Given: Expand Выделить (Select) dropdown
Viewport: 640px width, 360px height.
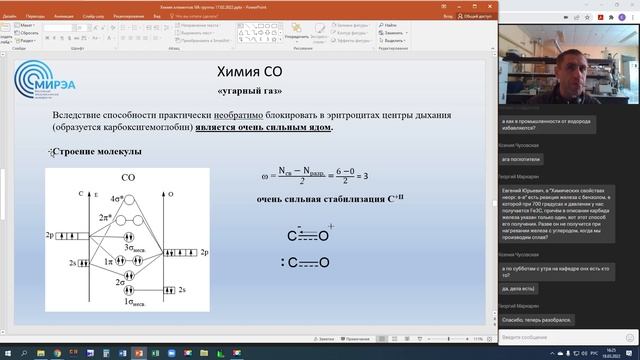Looking at the screenshot, I should (392, 40).
